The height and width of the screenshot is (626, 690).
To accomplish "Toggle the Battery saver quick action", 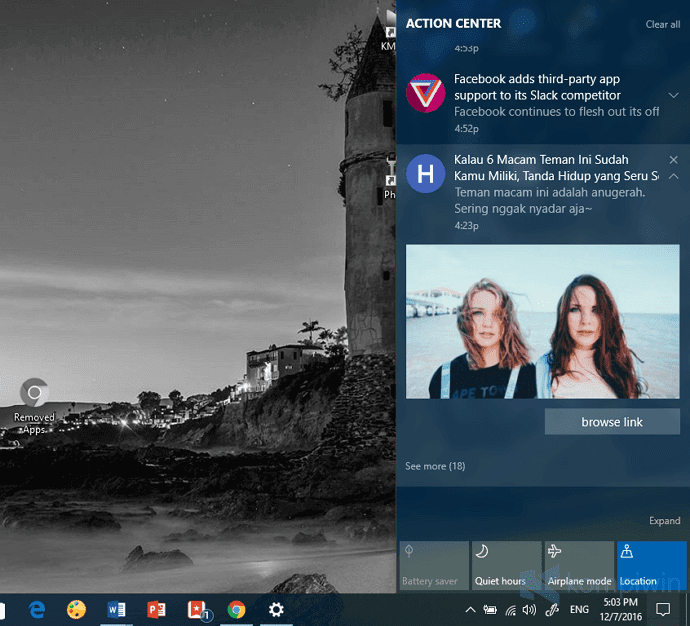I will pyautogui.click(x=434, y=566).
